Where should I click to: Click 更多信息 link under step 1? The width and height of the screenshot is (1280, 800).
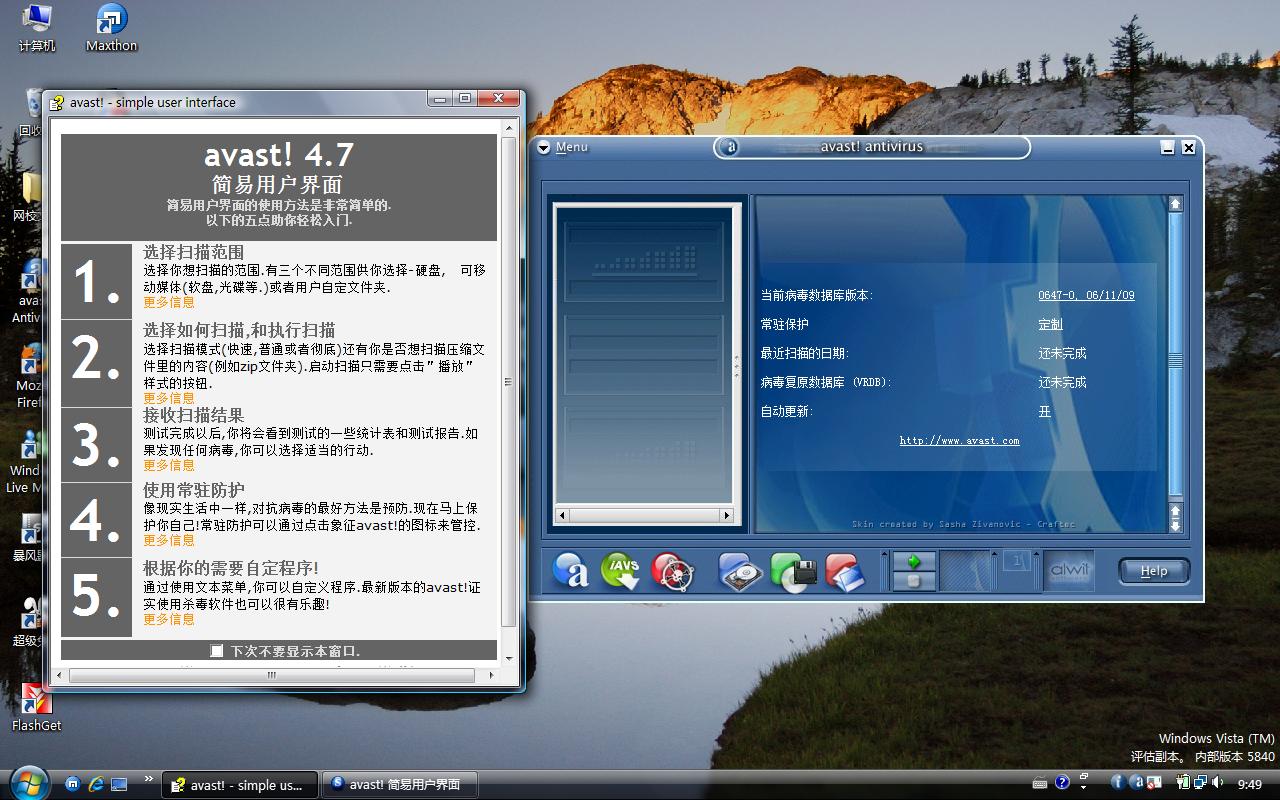click(169, 302)
